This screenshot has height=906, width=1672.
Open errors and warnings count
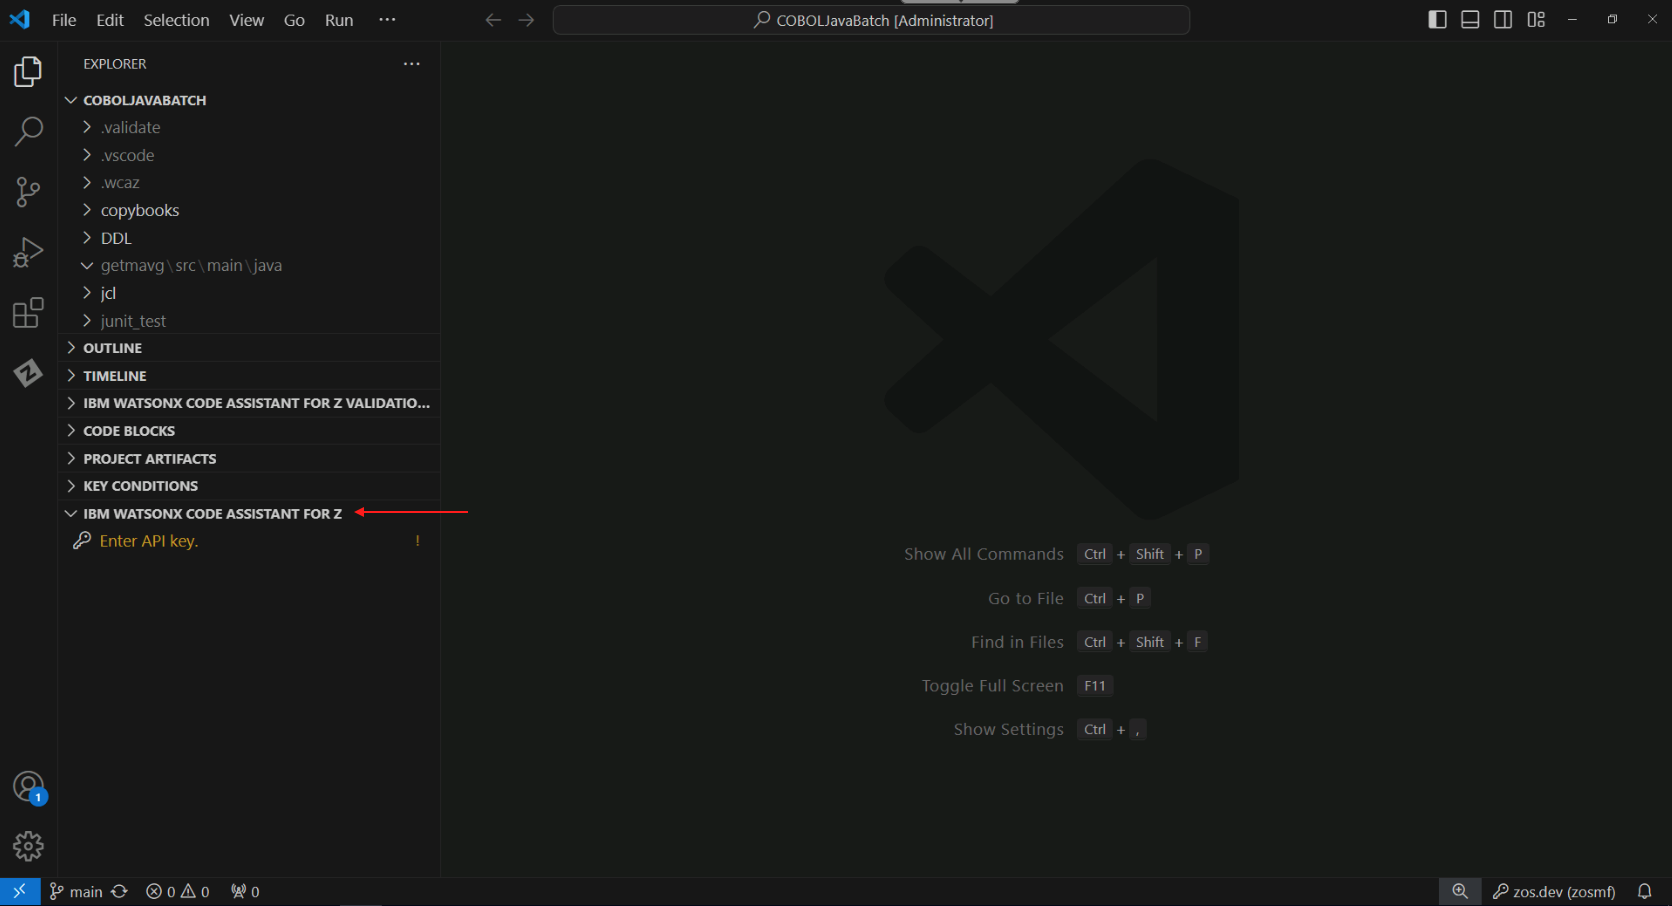178,891
